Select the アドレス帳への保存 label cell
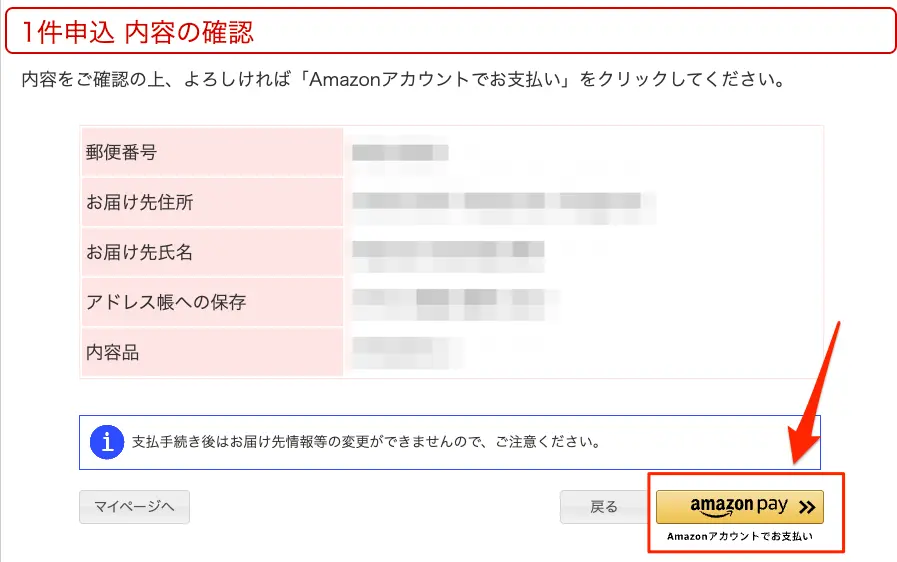The height and width of the screenshot is (562, 897). [x=211, y=302]
